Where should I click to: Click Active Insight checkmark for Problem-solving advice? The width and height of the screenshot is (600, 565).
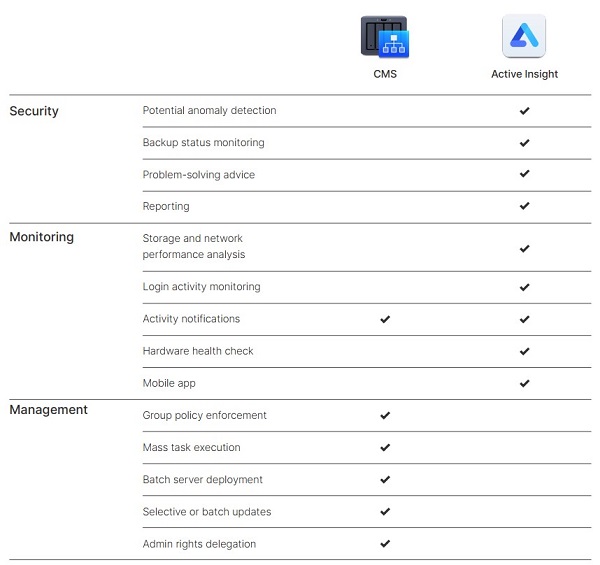tap(524, 174)
